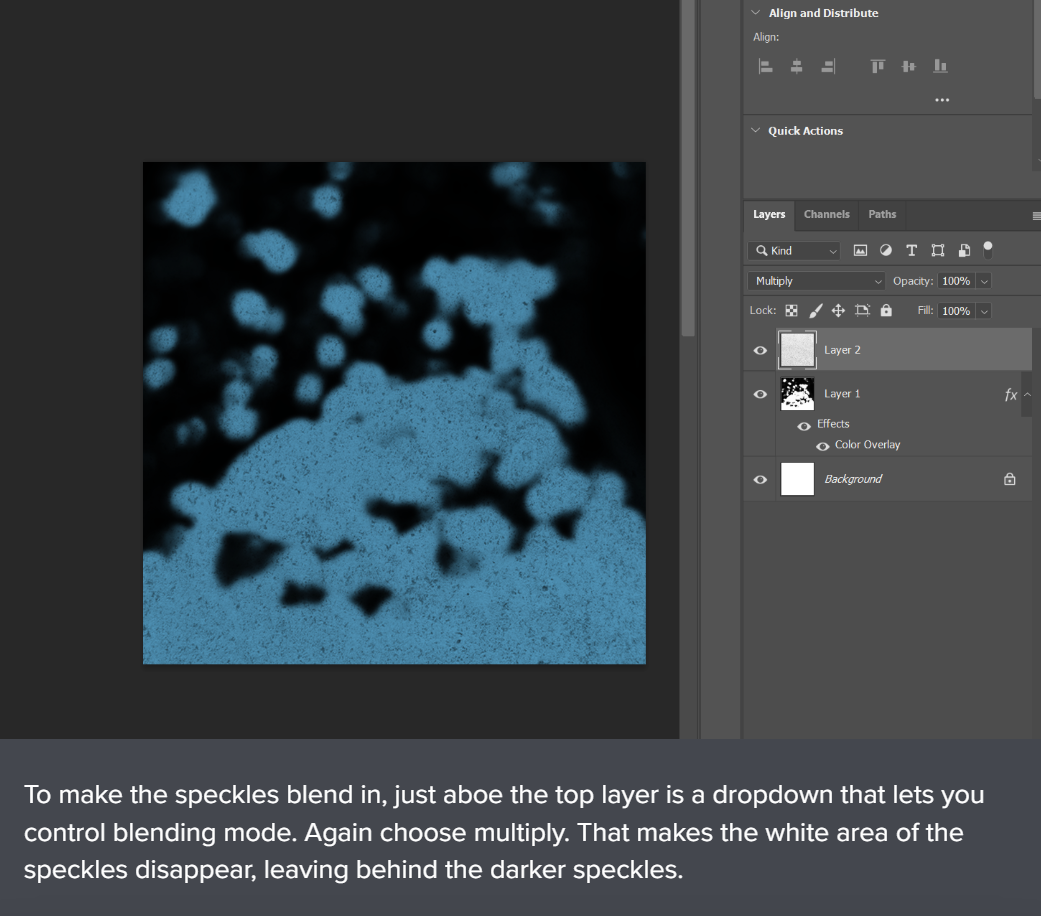Lock all padlock icon

pos(886,310)
